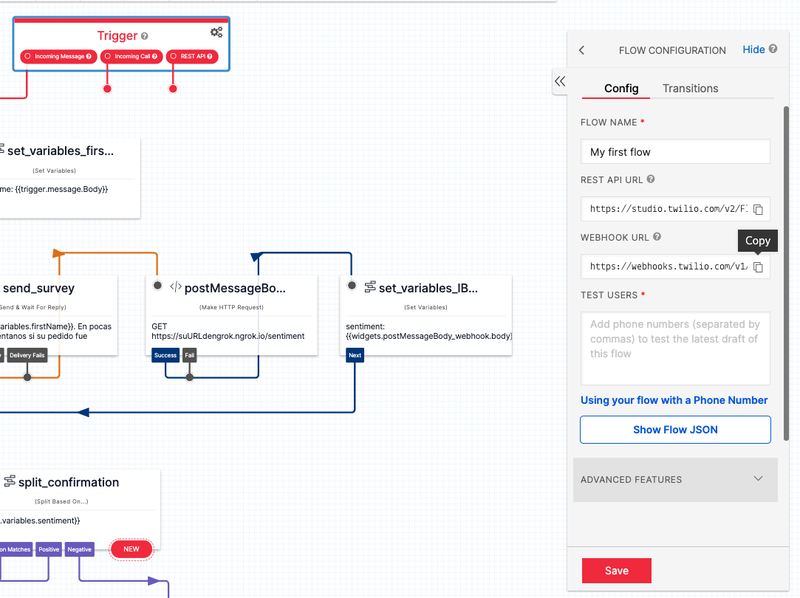Viewport: 800px width, 598px height.
Task: Click the help icon beside Trigger title
Action: coord(145,36)
